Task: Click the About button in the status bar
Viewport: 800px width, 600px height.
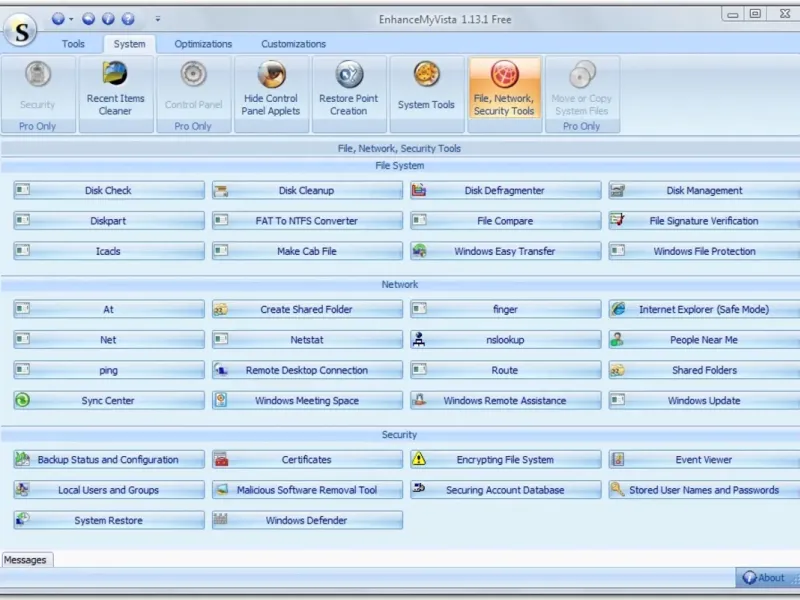Action: (764, 578)
